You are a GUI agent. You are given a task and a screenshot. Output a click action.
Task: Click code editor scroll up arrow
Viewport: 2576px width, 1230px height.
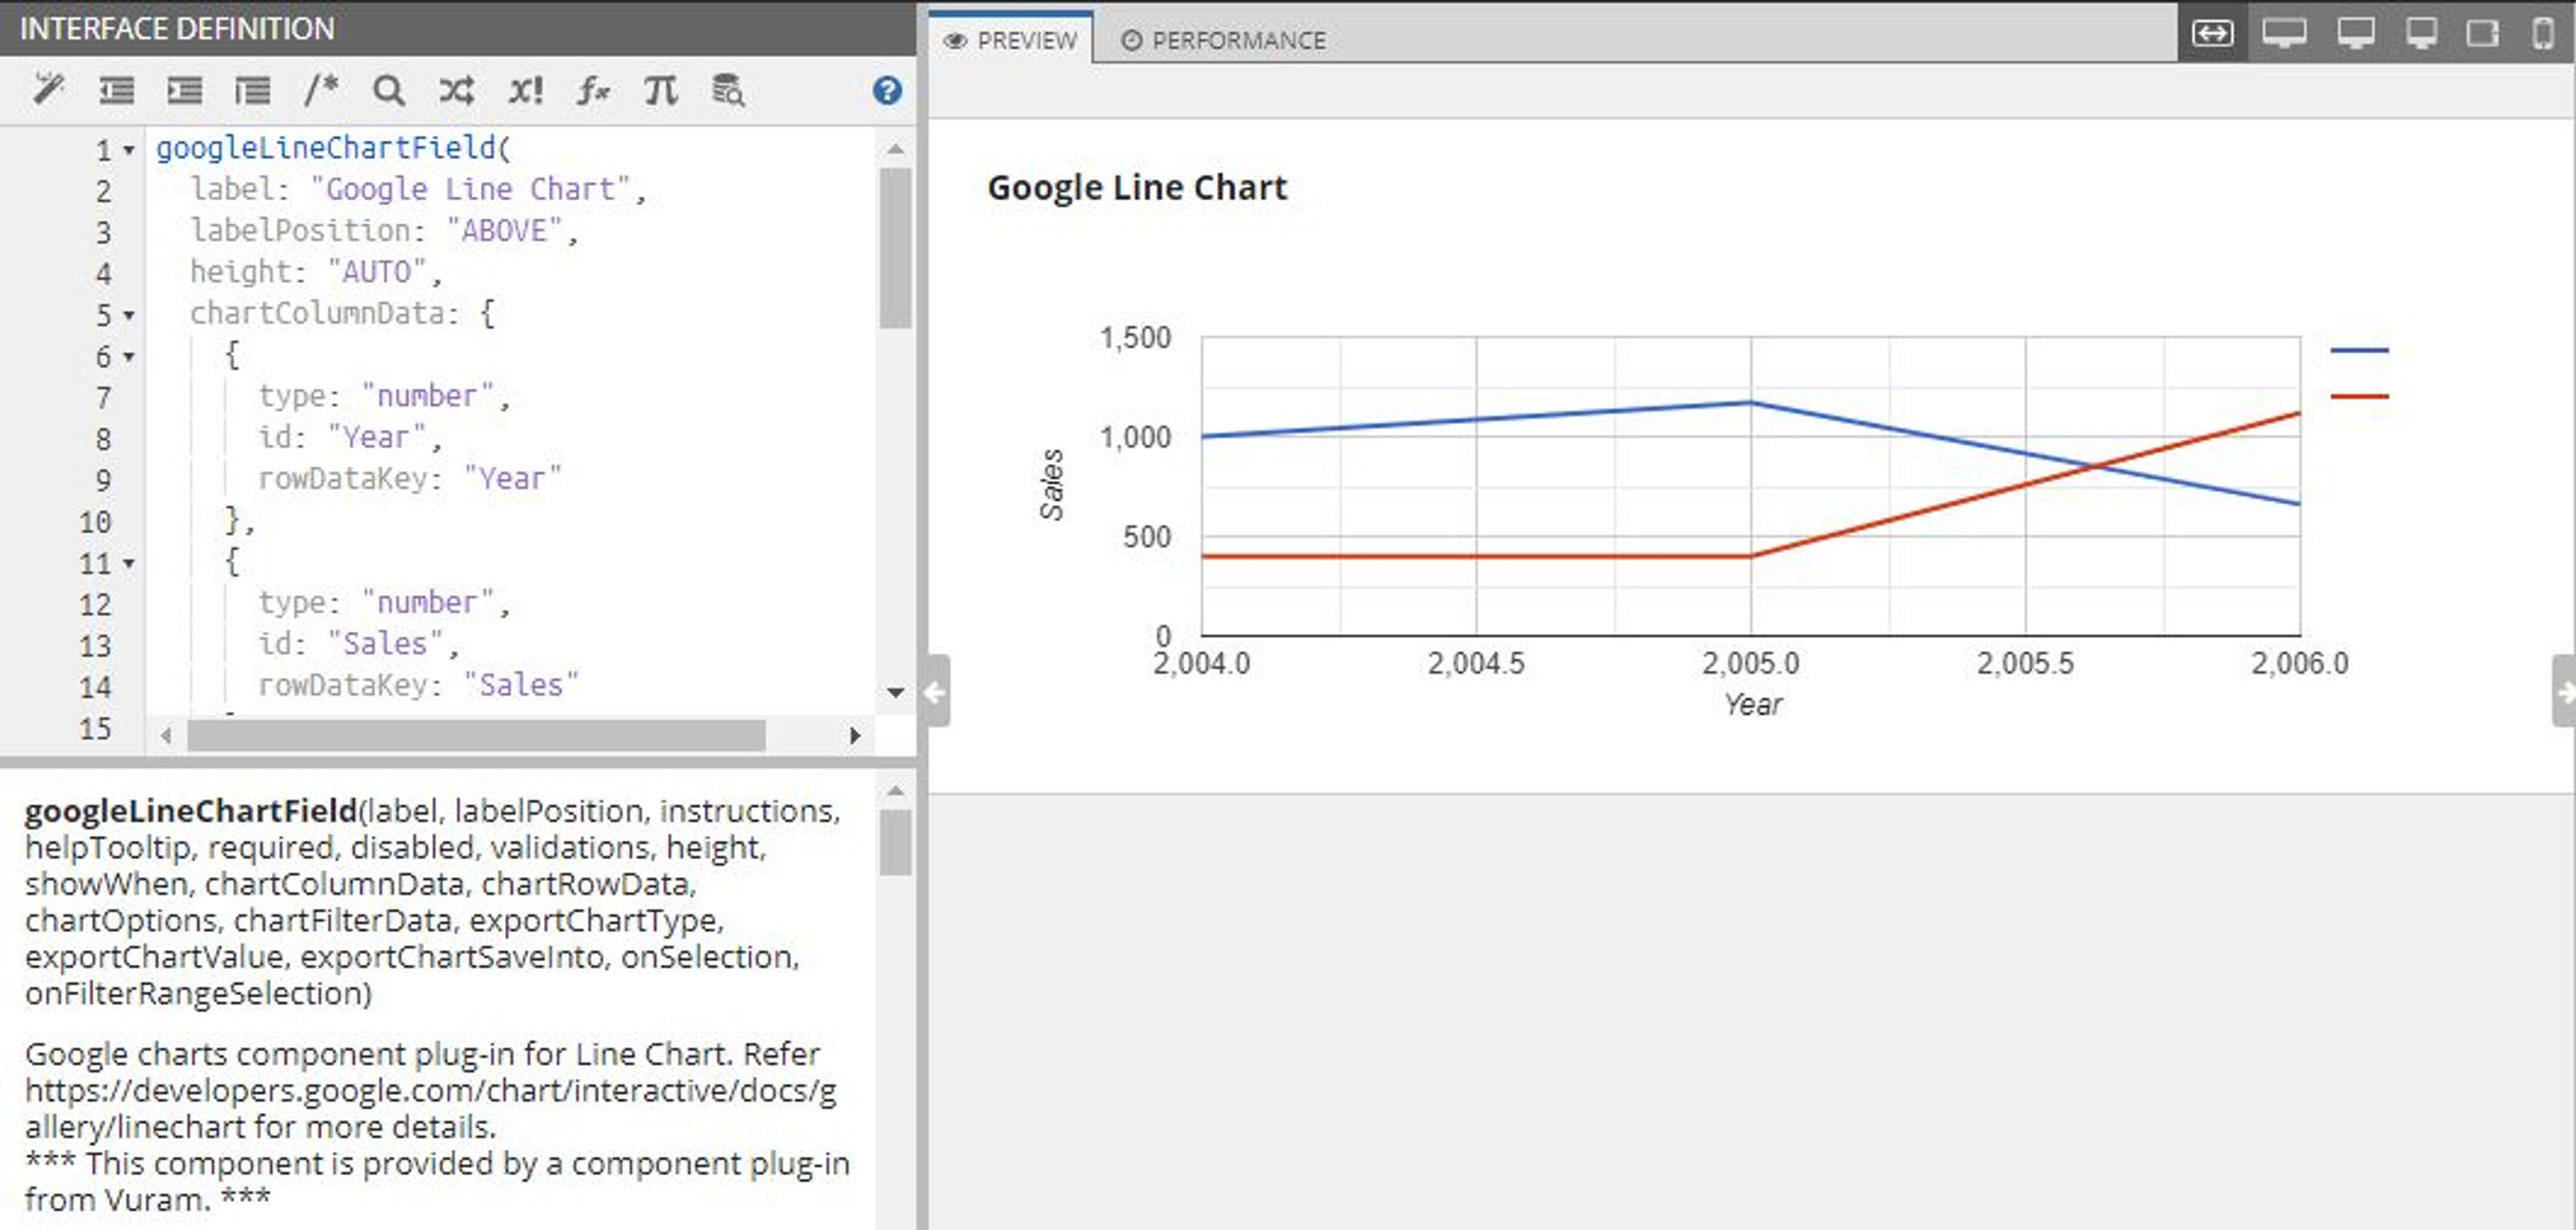point(896,149)
